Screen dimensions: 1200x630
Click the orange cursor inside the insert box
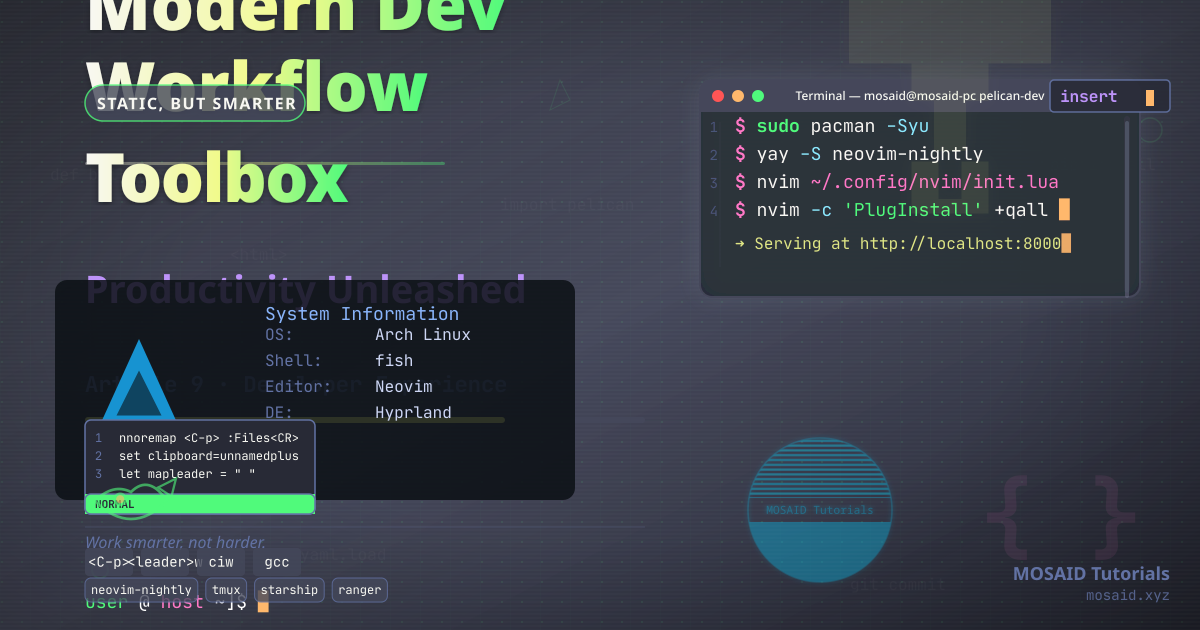tap(1150, 97)
